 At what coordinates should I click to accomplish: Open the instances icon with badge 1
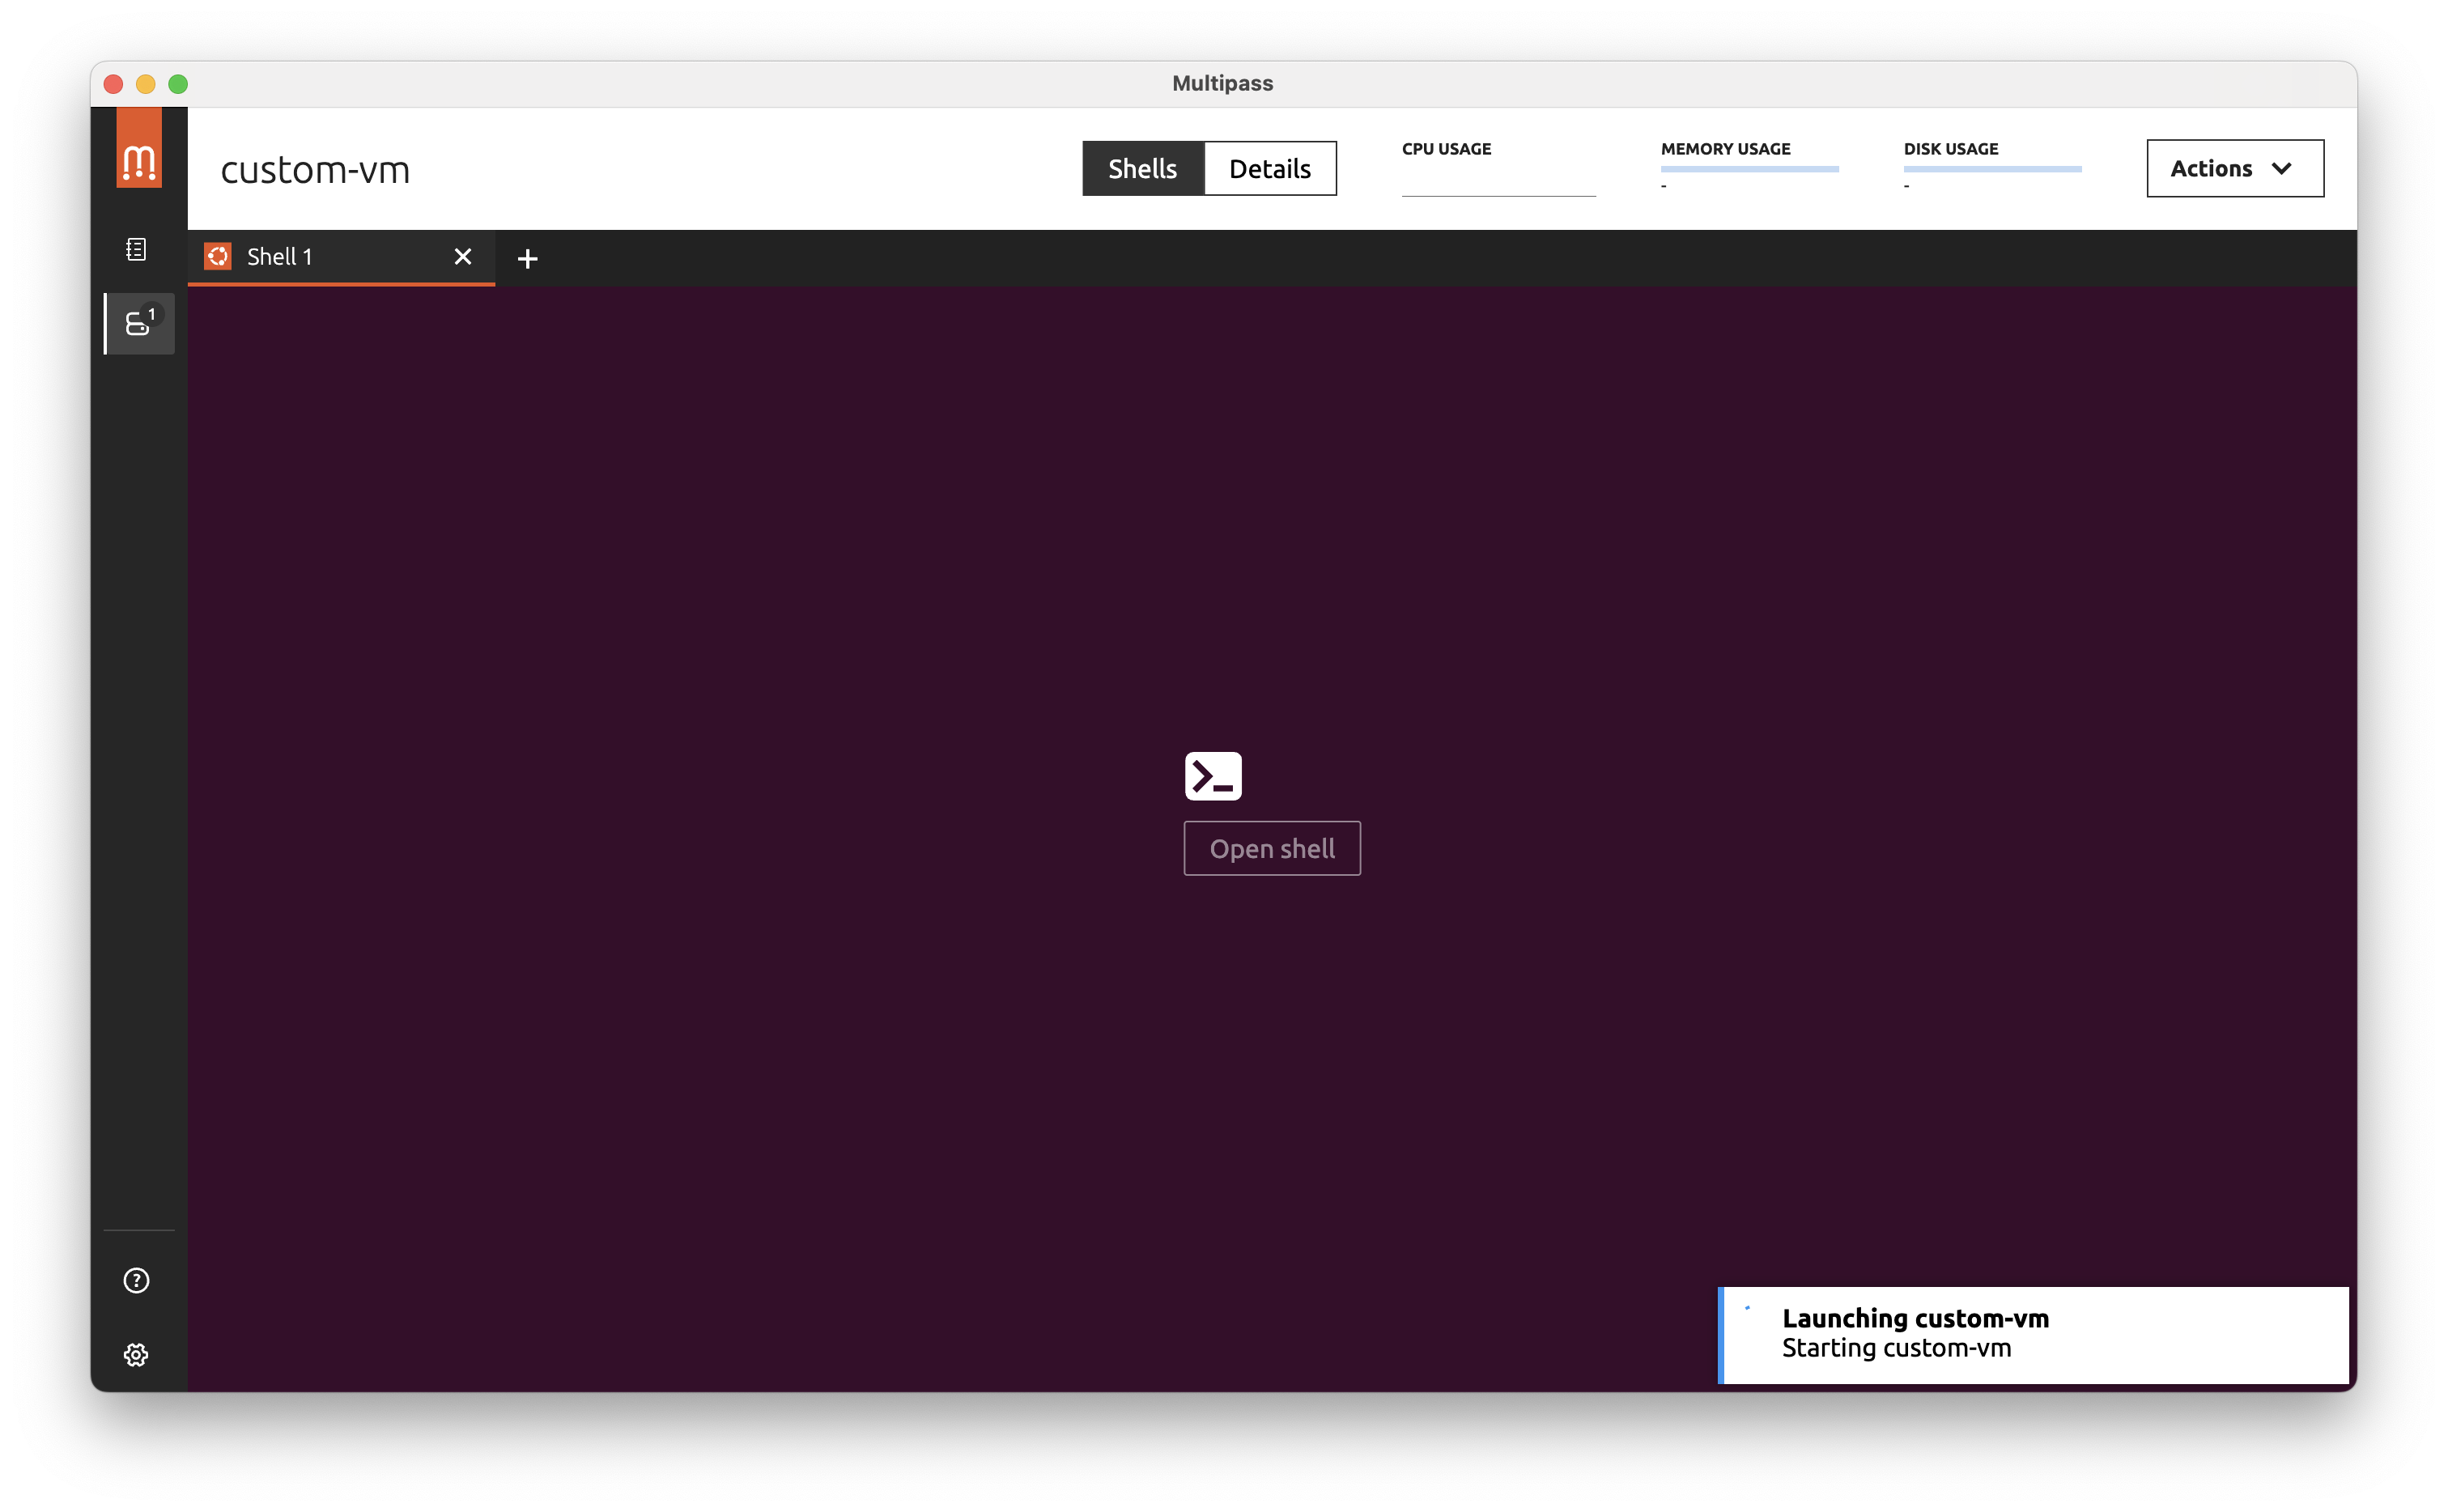pos(140,323)
